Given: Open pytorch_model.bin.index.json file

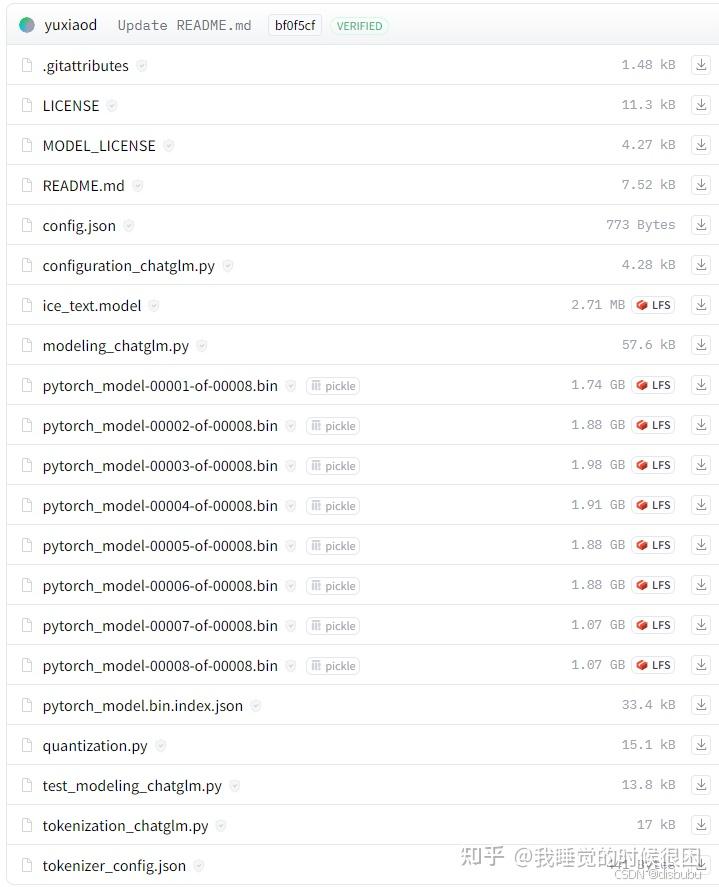Looking at the screenshot, I should pos(143,706).
